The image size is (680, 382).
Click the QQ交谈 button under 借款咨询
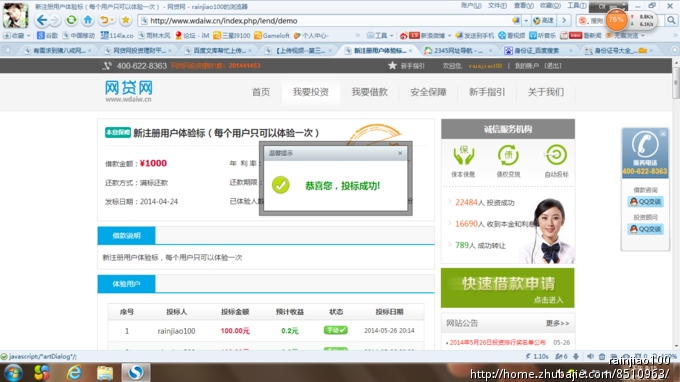645,202
